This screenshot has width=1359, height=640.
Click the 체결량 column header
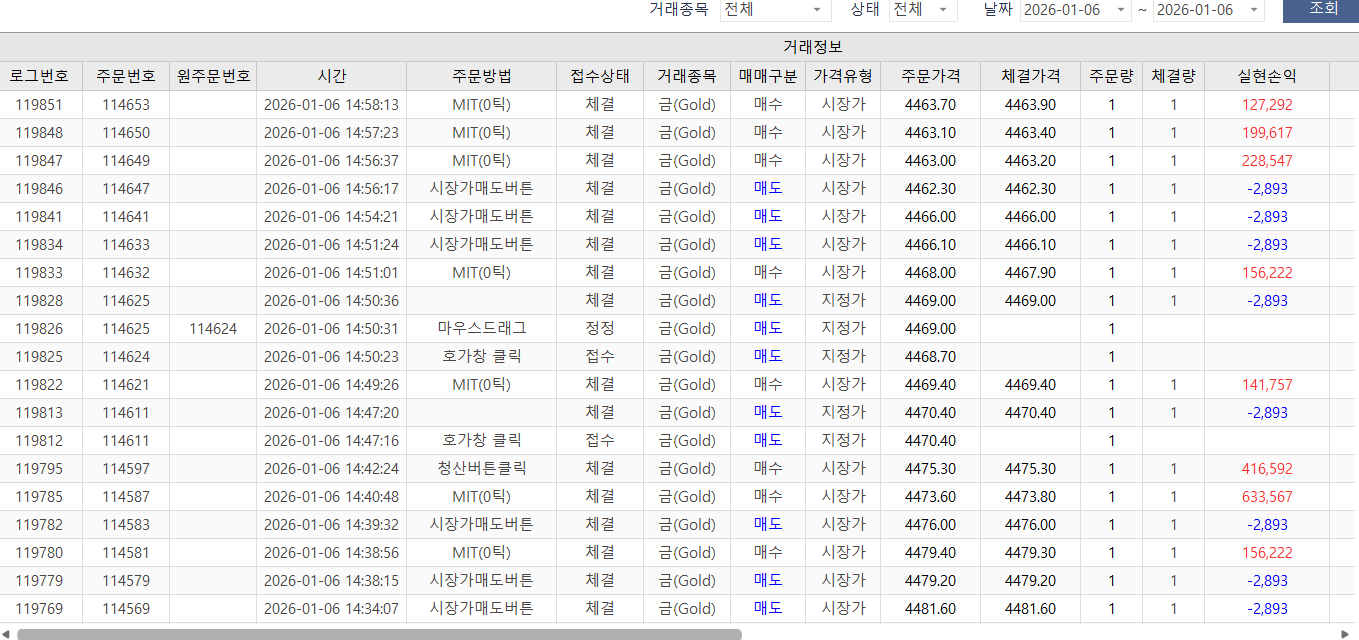pos(1173,76)
